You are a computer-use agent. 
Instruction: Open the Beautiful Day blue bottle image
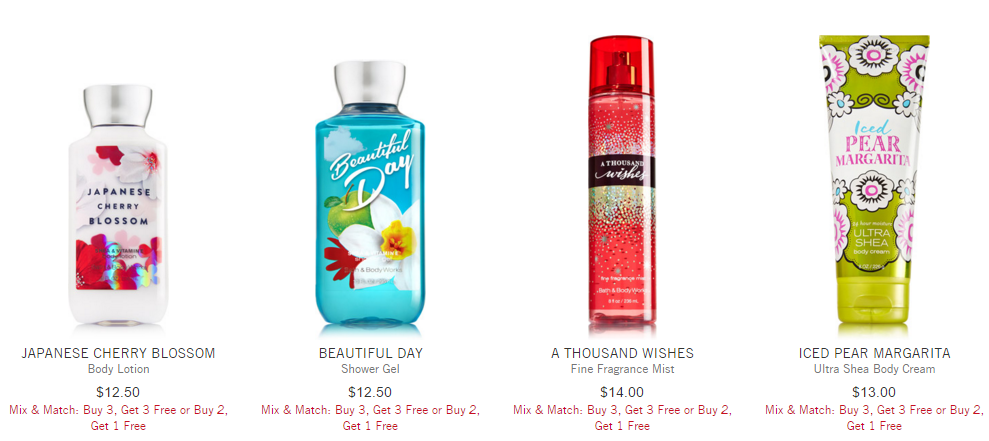[x=370, y=195]
